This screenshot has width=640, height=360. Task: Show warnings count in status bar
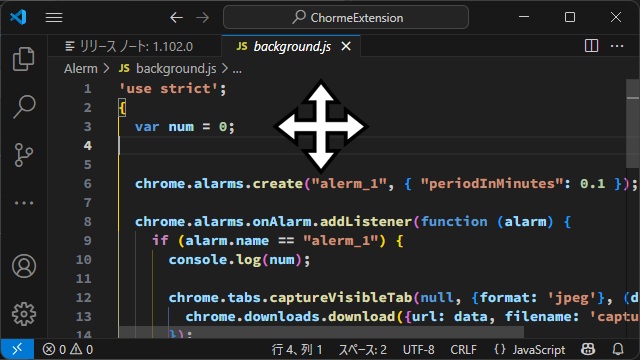pyautogui.click(x=81, y=350)
